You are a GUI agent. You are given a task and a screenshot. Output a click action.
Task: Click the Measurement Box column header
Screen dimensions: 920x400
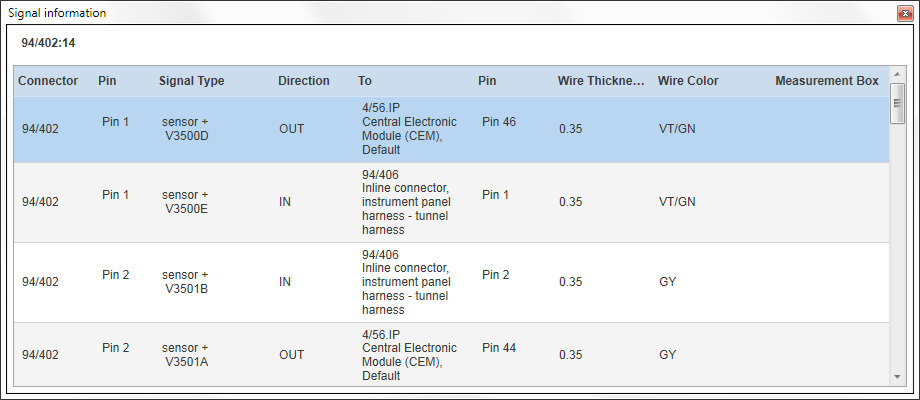pos(827,81)
